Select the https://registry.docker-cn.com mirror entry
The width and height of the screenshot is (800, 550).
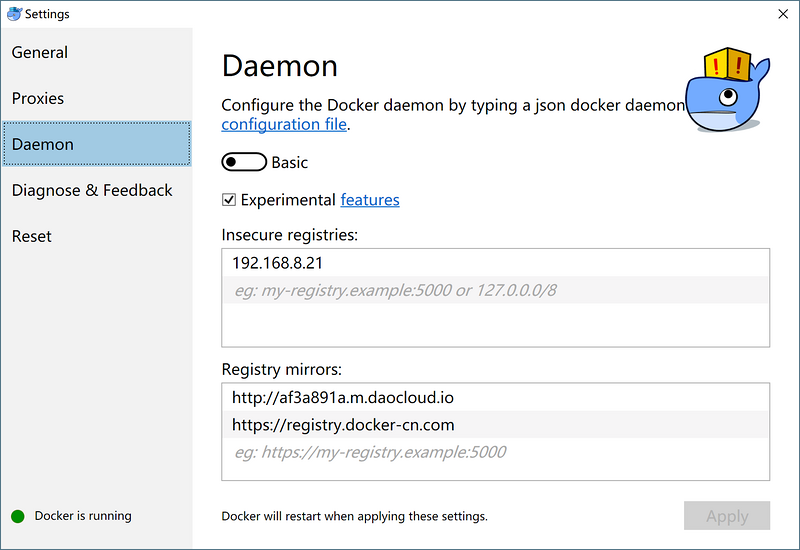(495, 424)
